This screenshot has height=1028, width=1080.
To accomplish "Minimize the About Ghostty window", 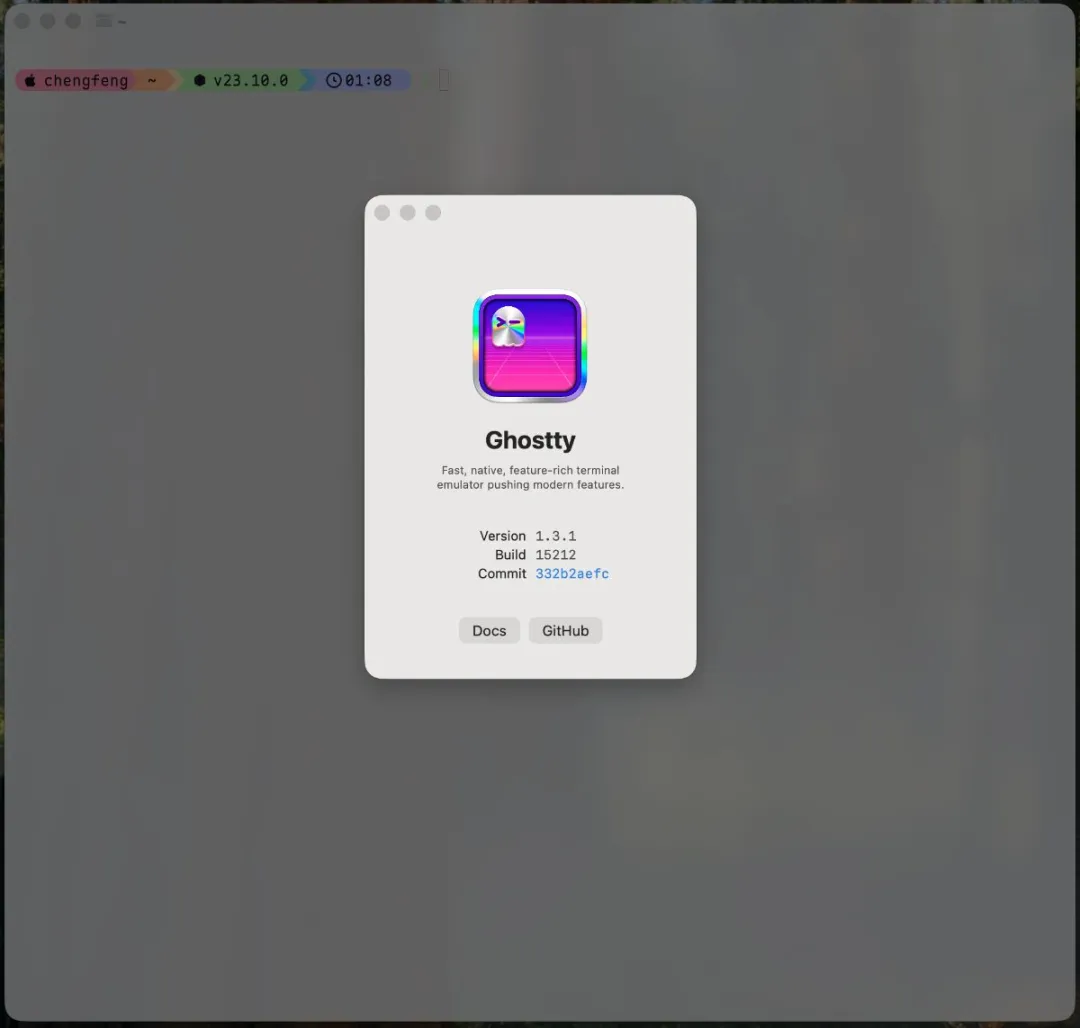I will tap(408, 213).
